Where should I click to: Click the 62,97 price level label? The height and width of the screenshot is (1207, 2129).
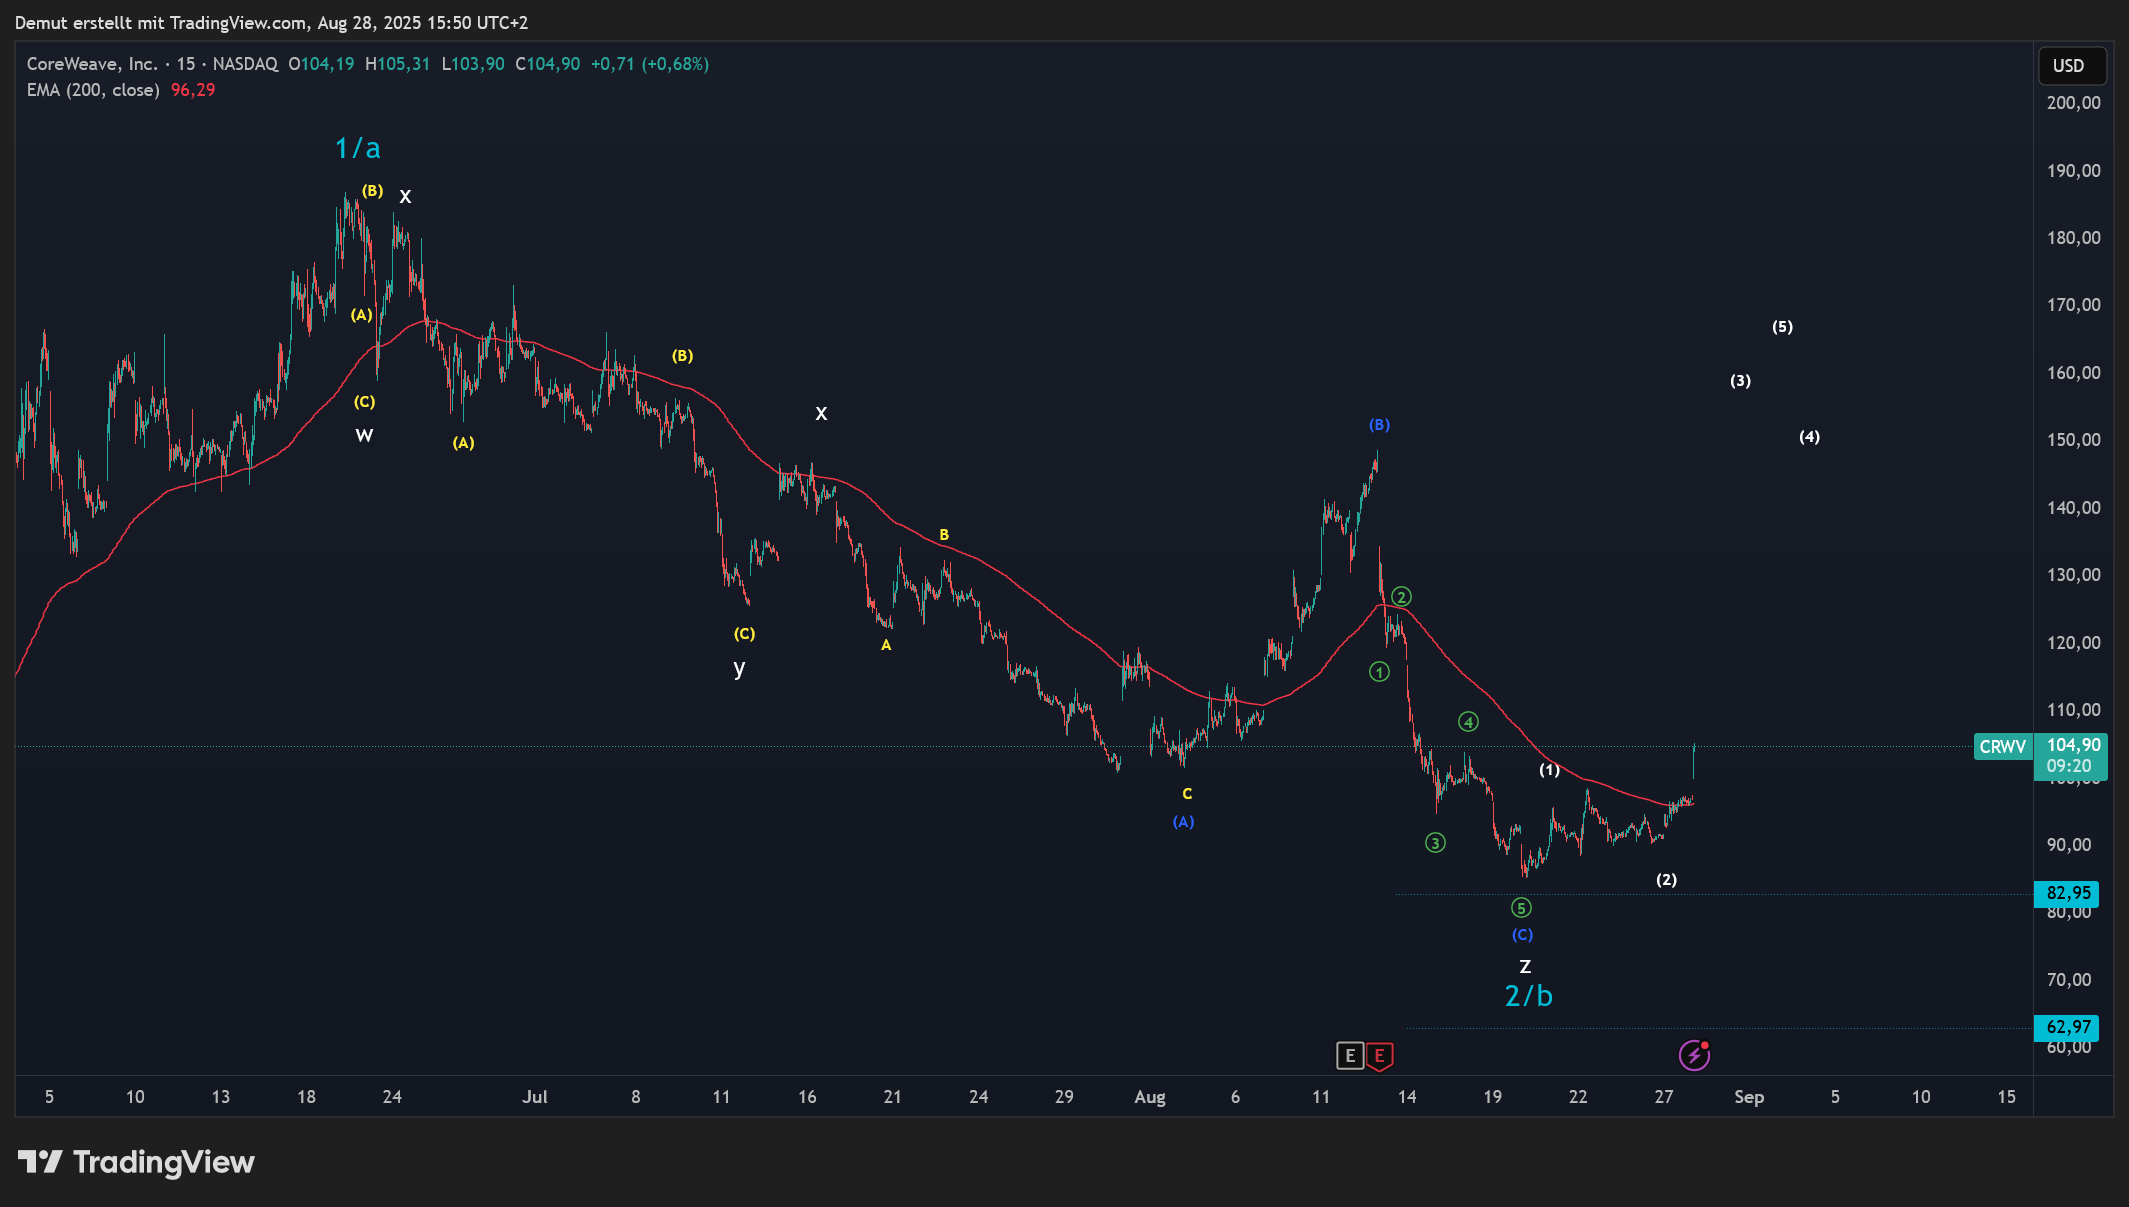(x=2068, y=1027)
